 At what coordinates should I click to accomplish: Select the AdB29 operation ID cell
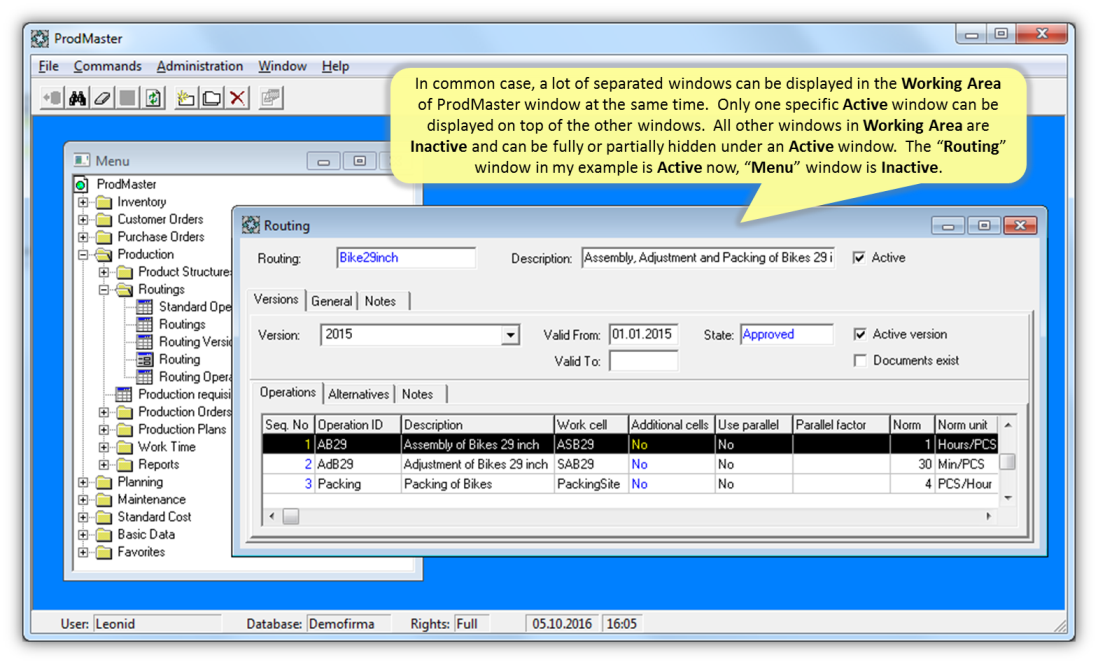point(358,464)
